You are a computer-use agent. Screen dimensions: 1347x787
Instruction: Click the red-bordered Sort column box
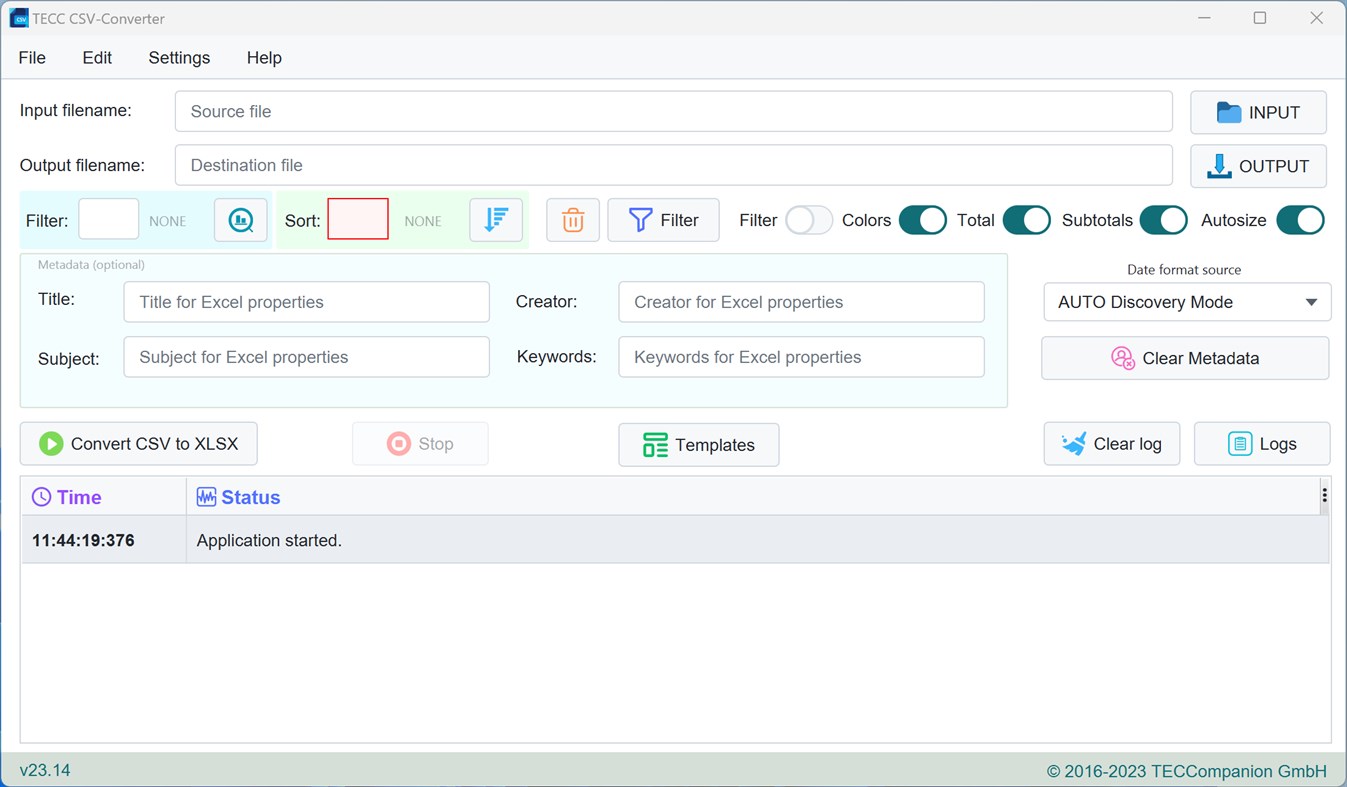click(x=358, y=219)
